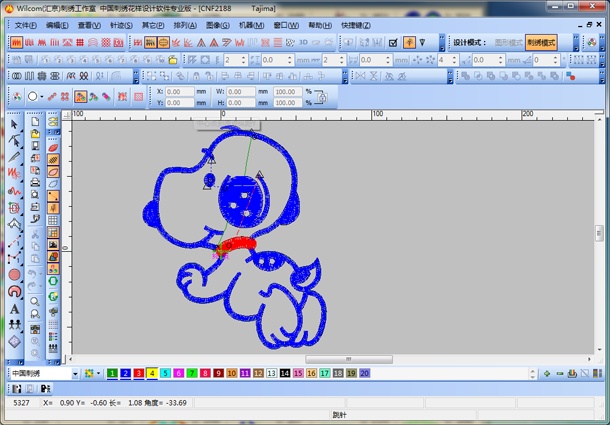Click the thread palette icon near color bar
Screen dimensions: 610x425
coord(89,373)
